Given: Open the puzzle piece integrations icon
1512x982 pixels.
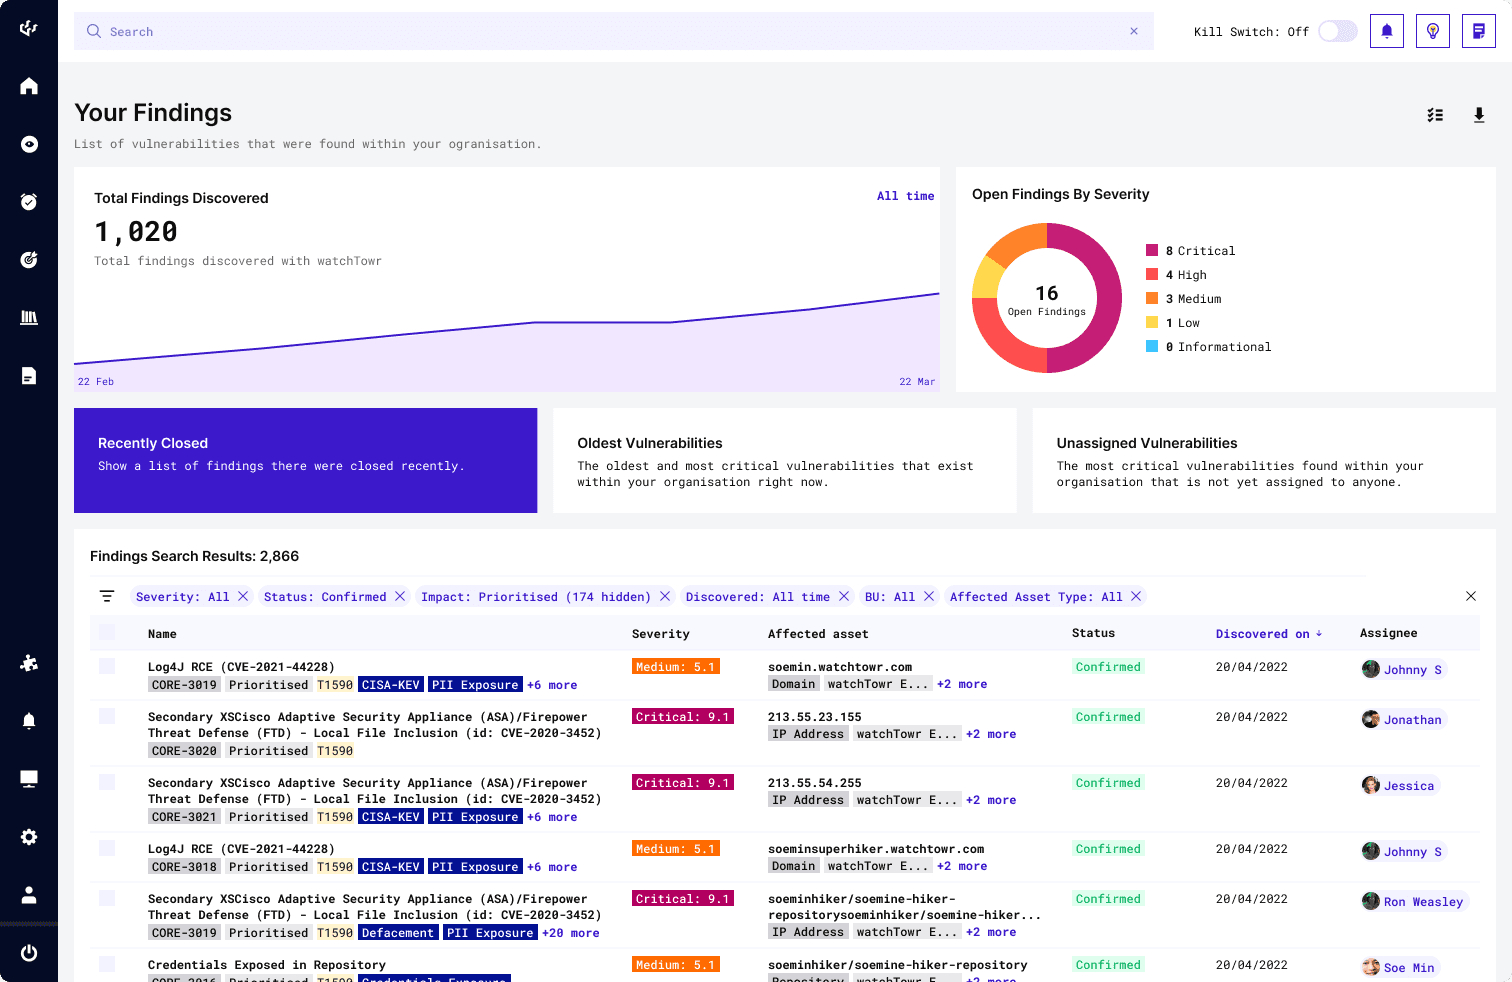Looking at the screenshot, I should tap(29, 663).
